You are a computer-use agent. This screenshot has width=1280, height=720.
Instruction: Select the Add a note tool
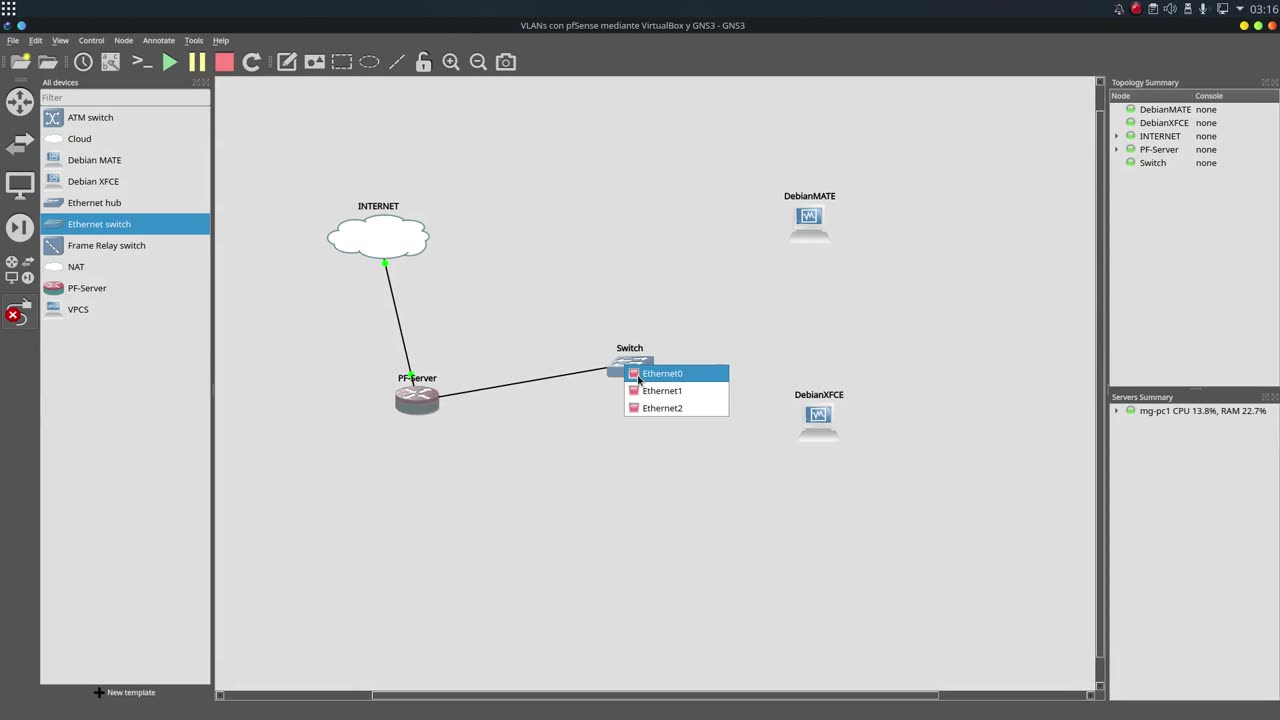pyautogui.click(x=287, y=62)
